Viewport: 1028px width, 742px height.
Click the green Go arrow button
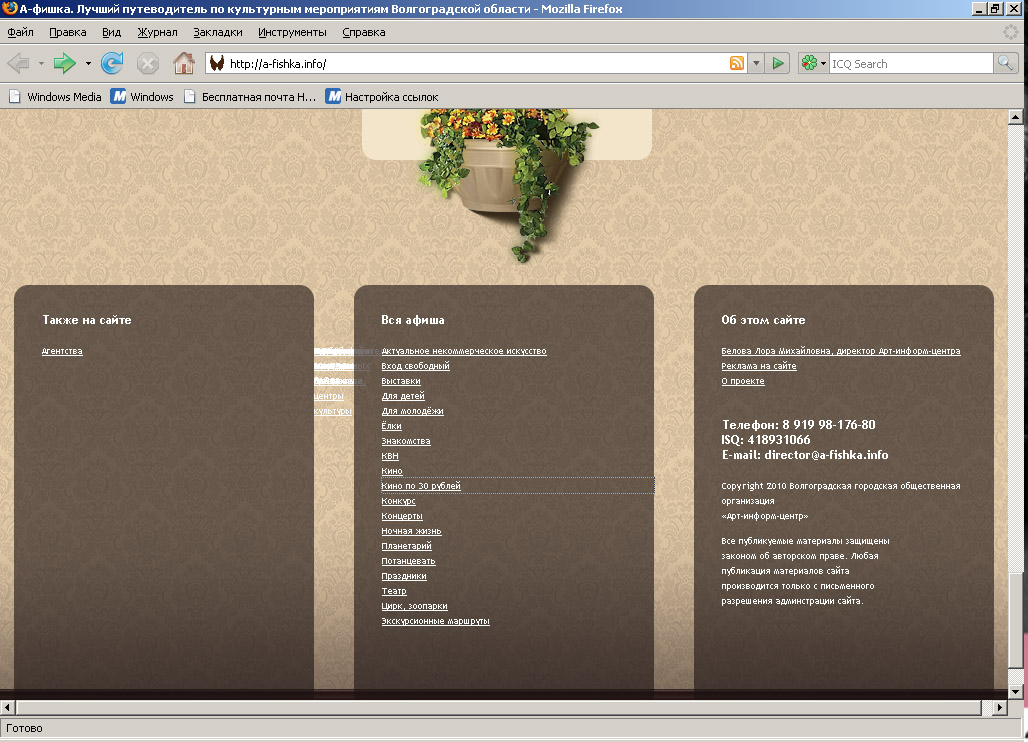[778, 64]
